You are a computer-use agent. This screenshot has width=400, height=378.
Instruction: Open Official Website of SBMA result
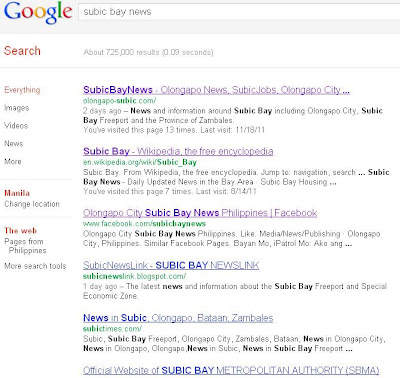(231, 371)
